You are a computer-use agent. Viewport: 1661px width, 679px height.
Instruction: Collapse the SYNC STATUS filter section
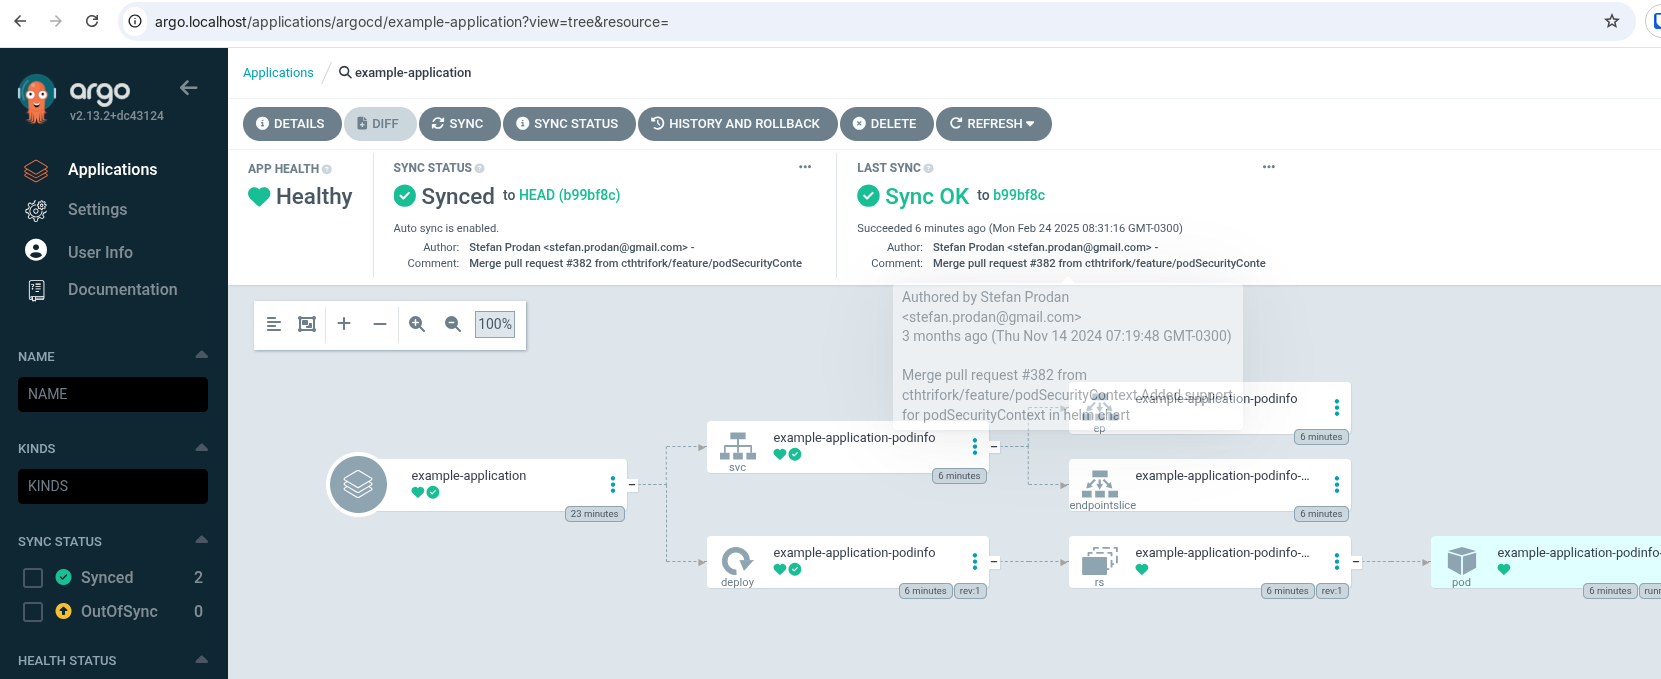(201, 540)
